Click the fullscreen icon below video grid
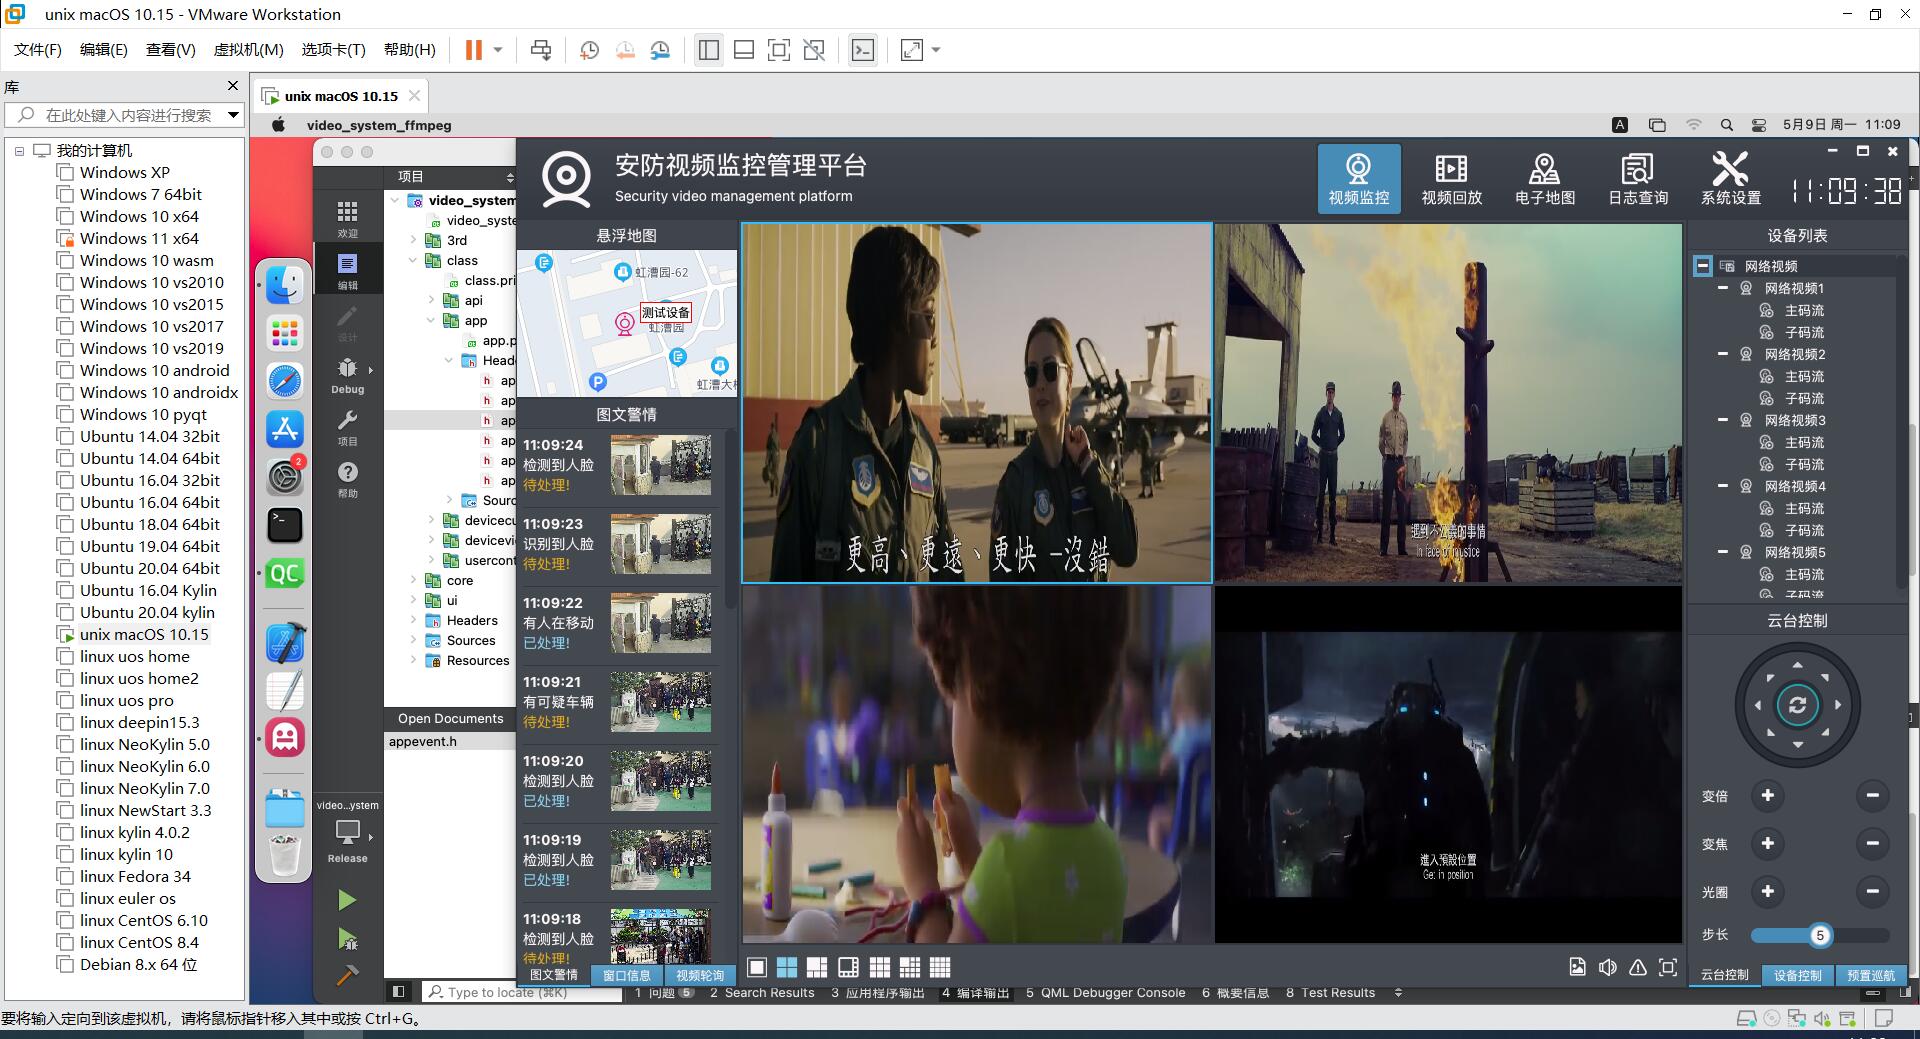1920x1039 pixels. tap(1667, 967)
